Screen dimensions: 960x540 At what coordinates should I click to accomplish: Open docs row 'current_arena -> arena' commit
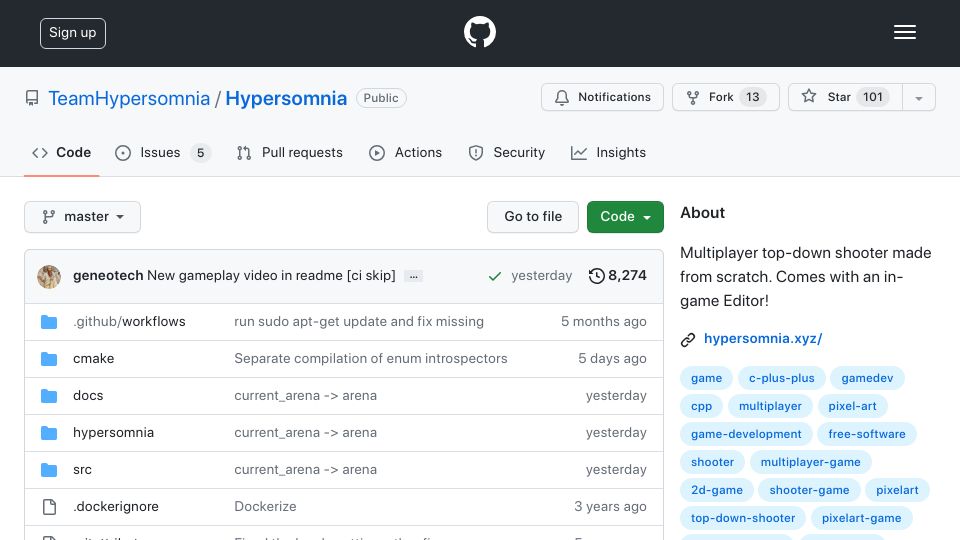306,396
